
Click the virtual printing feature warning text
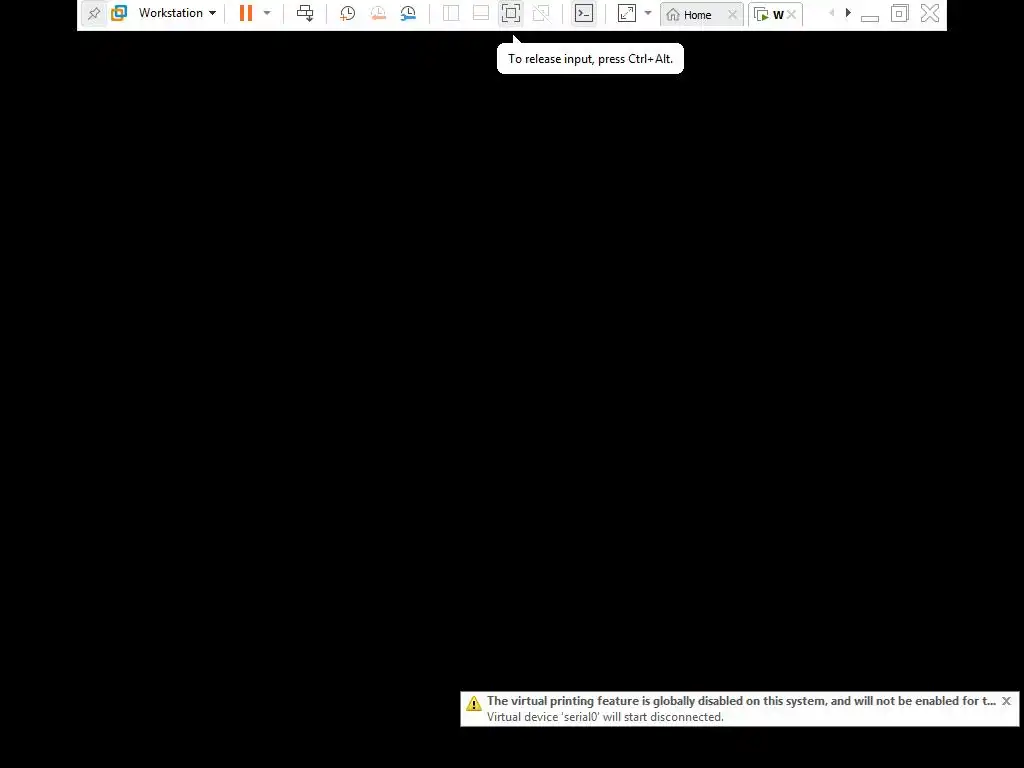point(741,701)
